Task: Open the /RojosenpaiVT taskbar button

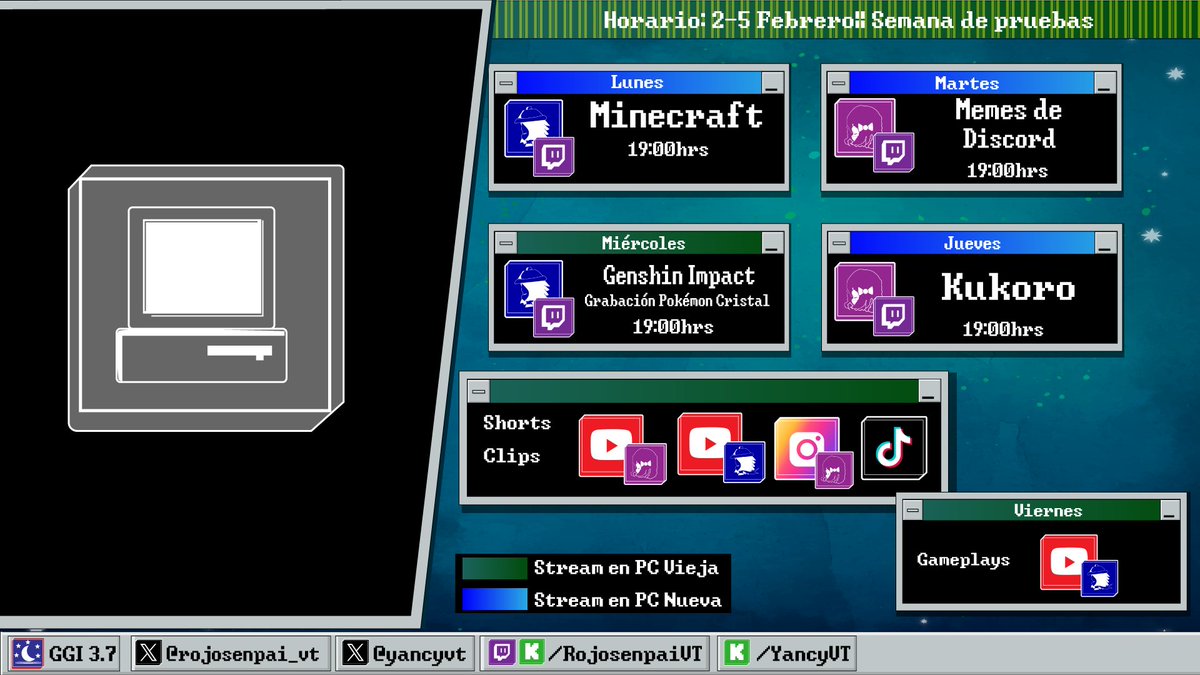Action: (x=597, y=655)
